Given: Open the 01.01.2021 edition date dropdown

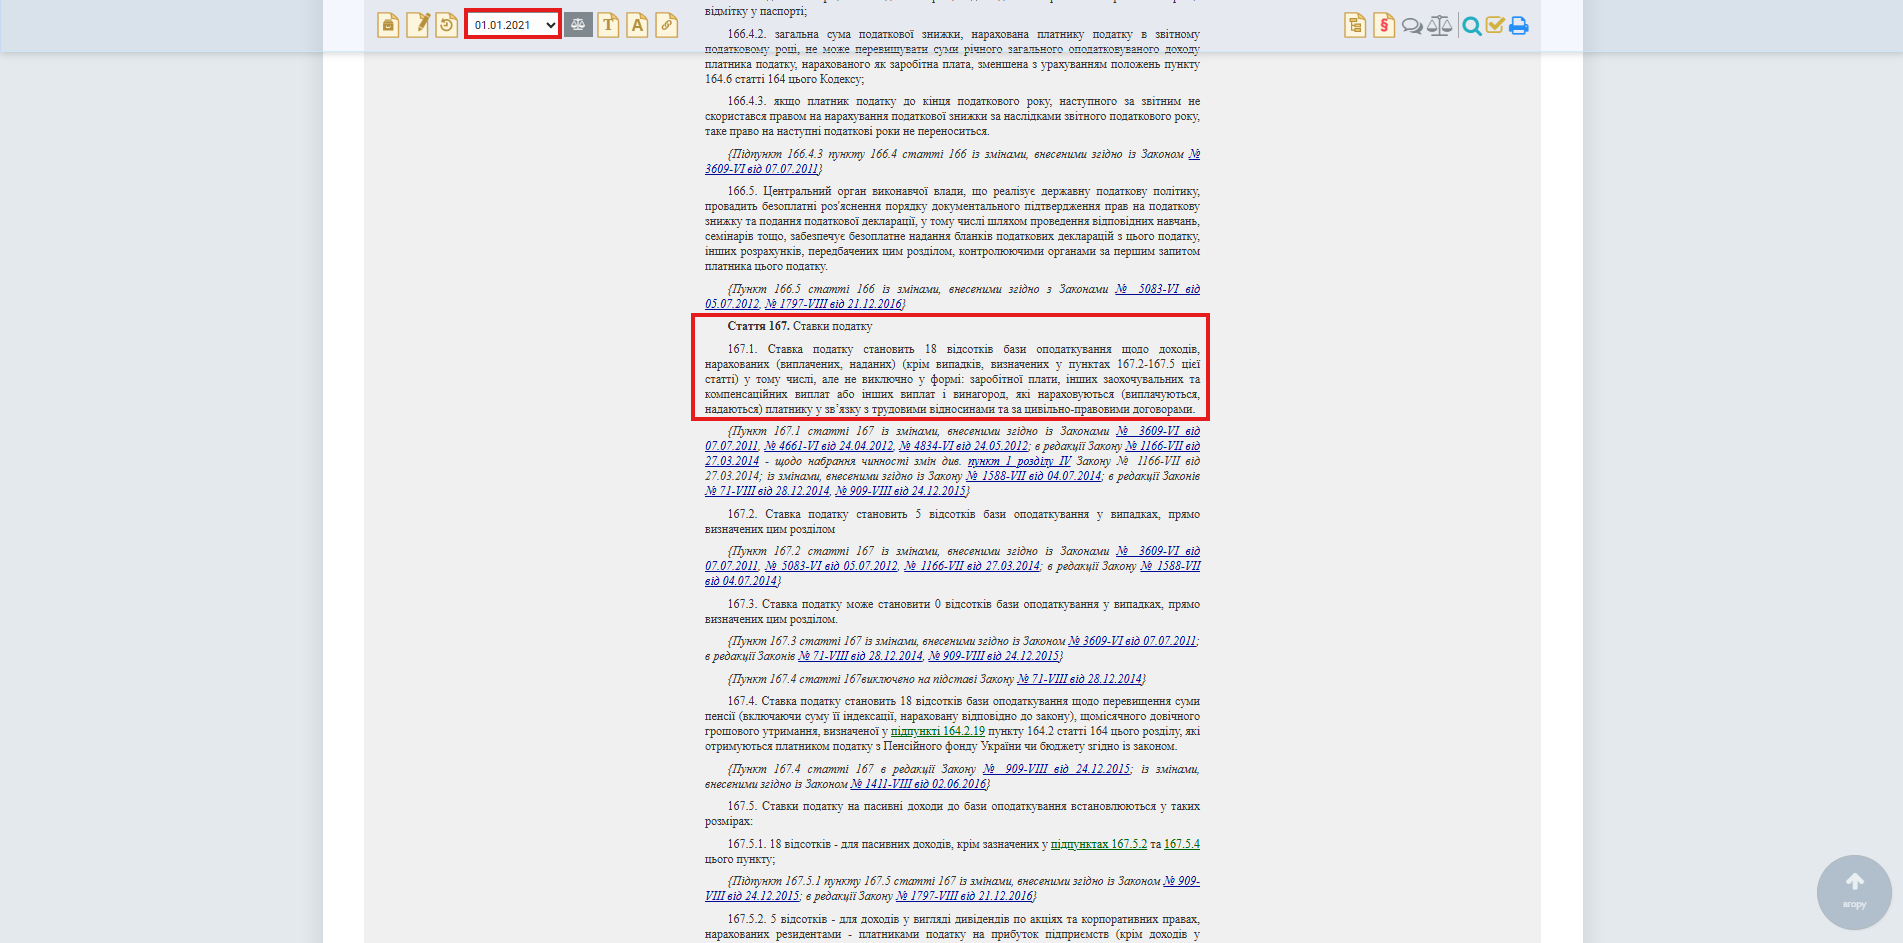Looking at the screenshot, I should click(513, 25).
